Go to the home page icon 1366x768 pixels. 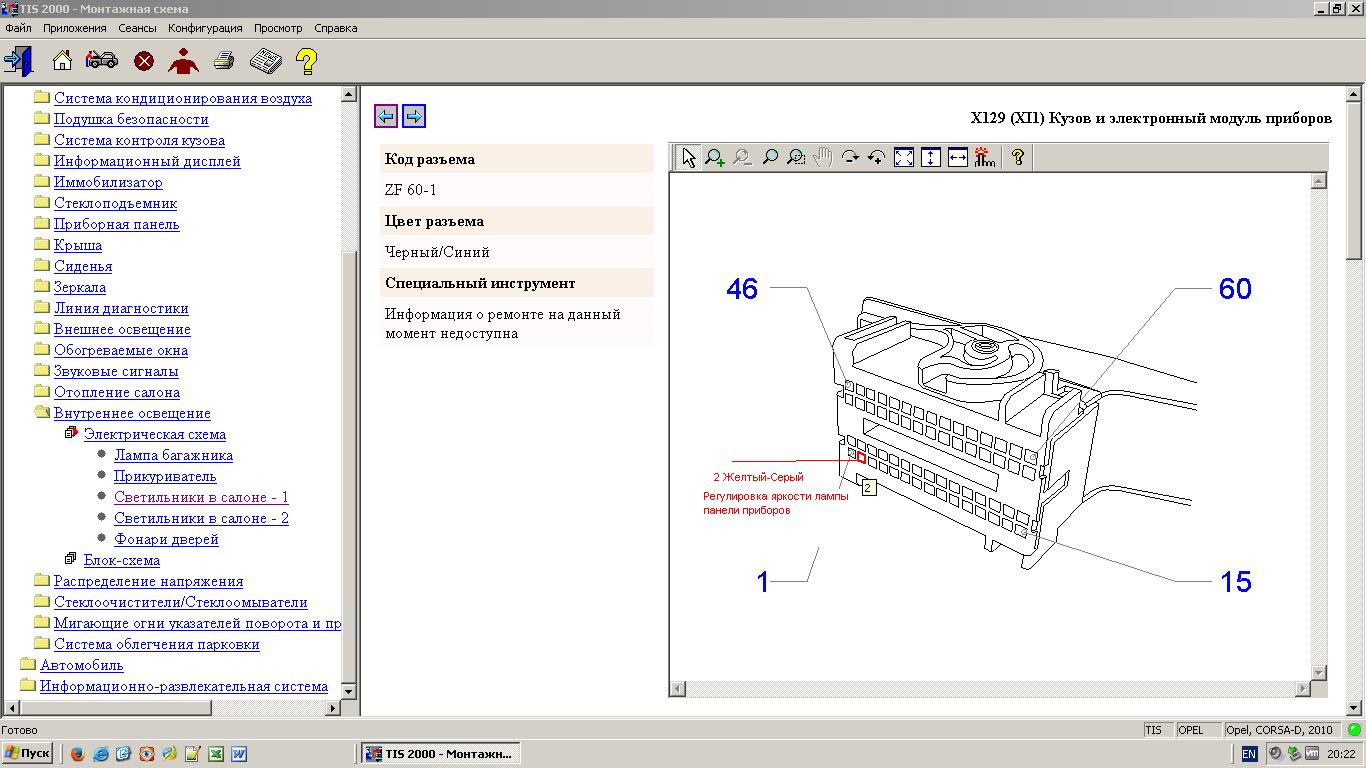click(62, 61)
